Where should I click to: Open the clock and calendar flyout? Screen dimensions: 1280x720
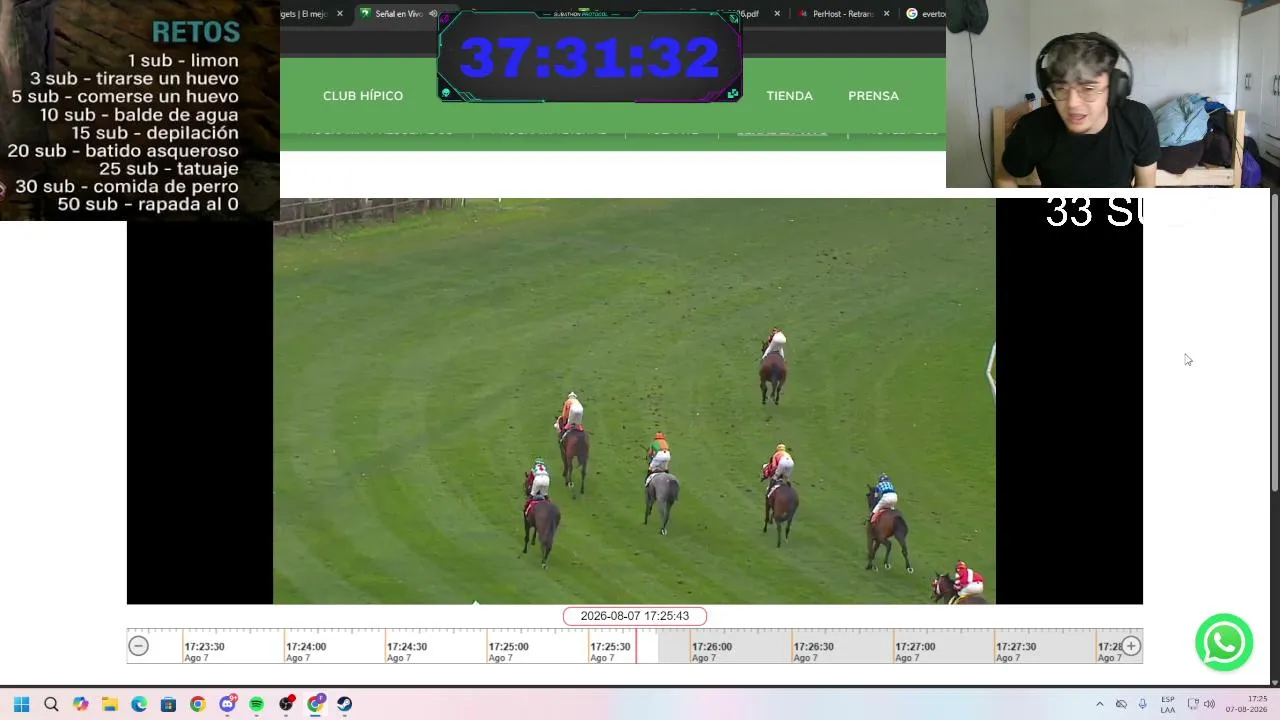point(1248,704)
